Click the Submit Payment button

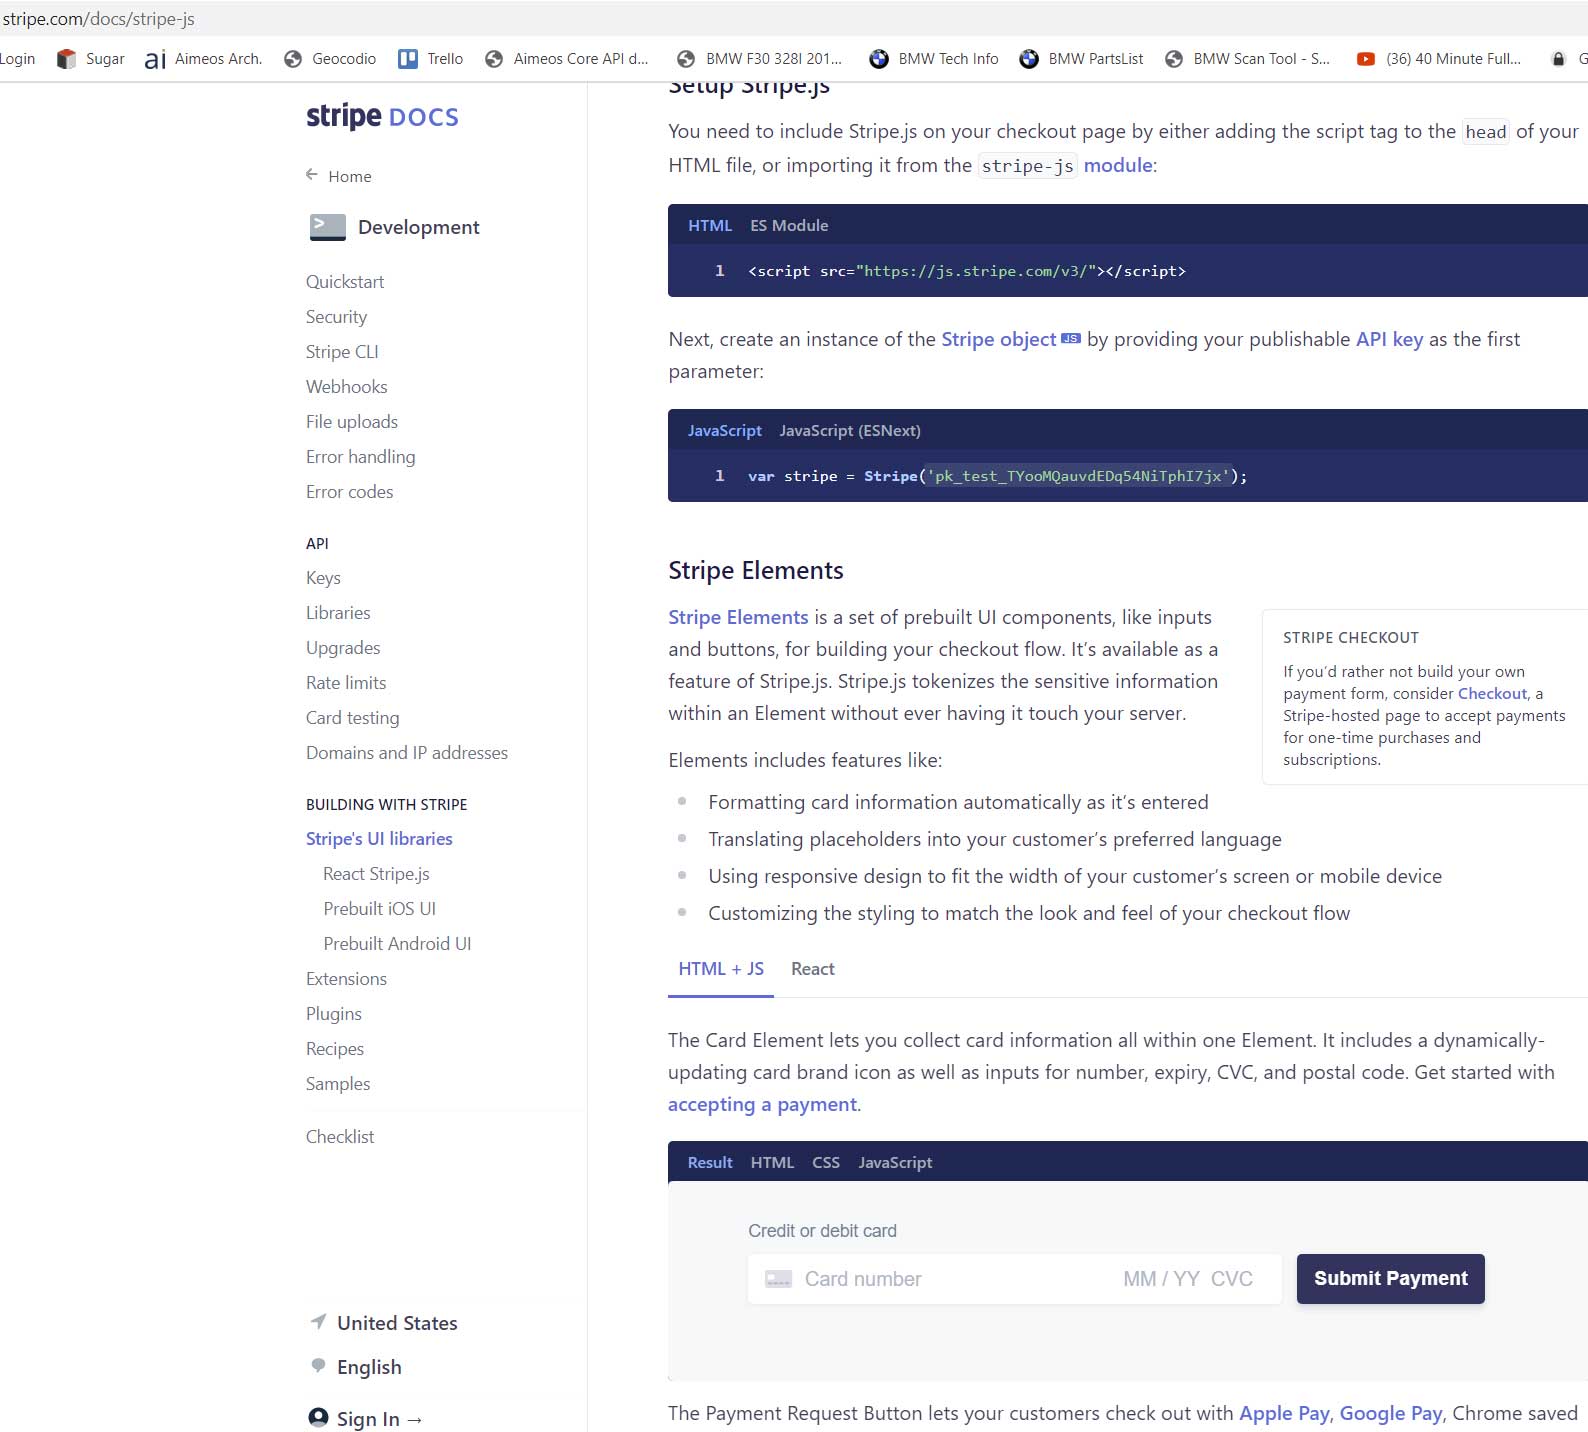coord(1390,1278)
